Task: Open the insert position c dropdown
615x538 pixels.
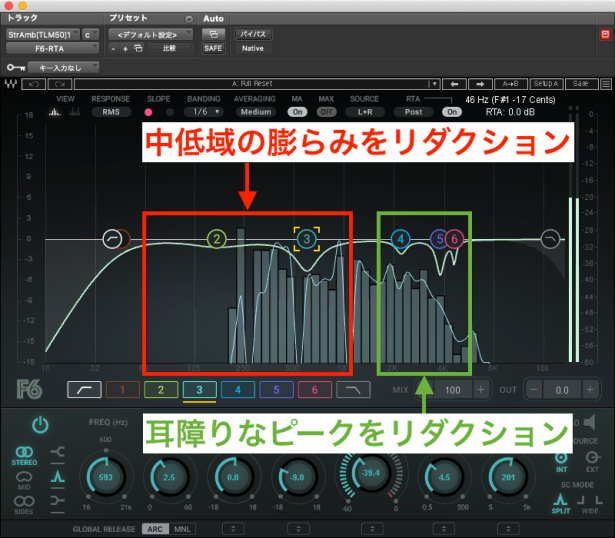Action: point(90,35)
